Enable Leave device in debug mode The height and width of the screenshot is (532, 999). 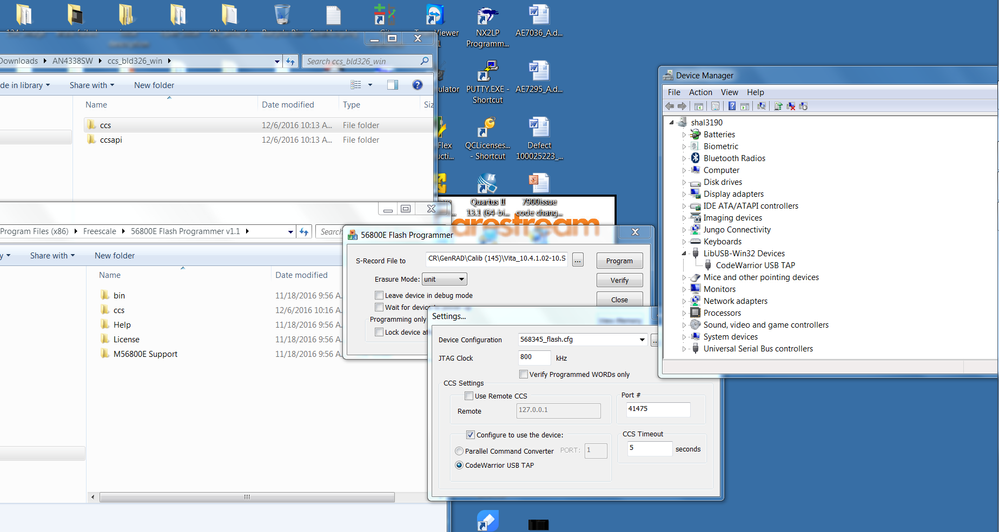point(379,295)
